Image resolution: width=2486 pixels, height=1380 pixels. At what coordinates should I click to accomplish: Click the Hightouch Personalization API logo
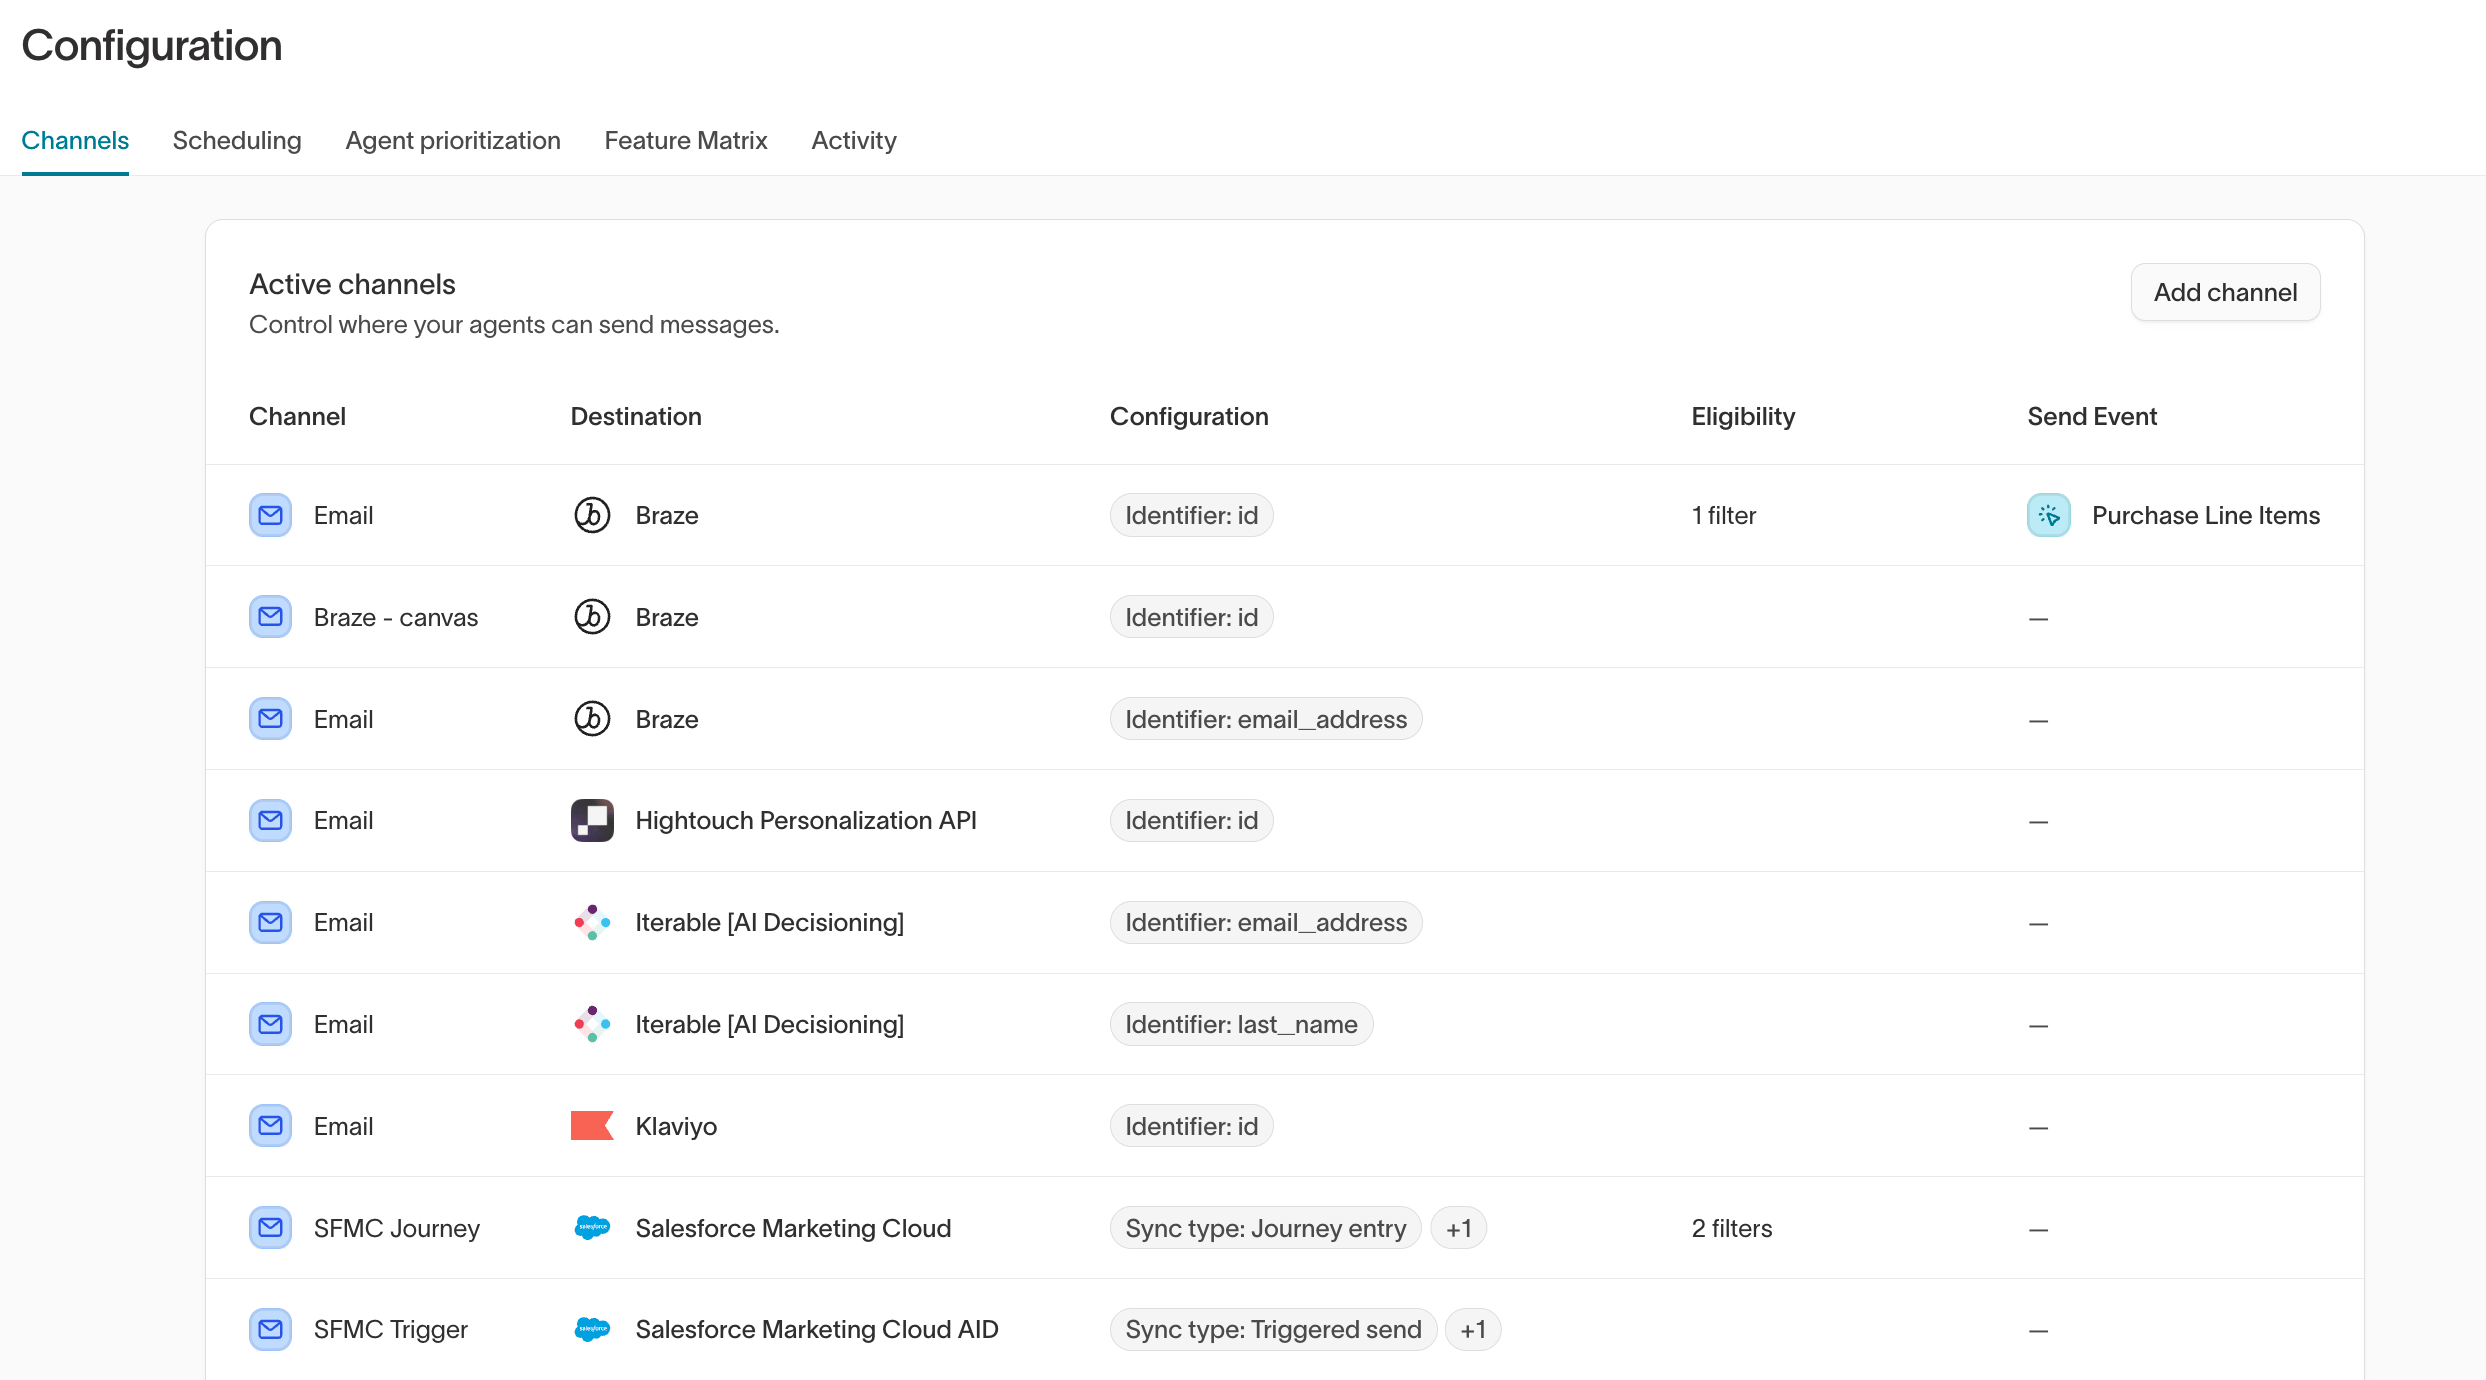[x=592, y=820]
